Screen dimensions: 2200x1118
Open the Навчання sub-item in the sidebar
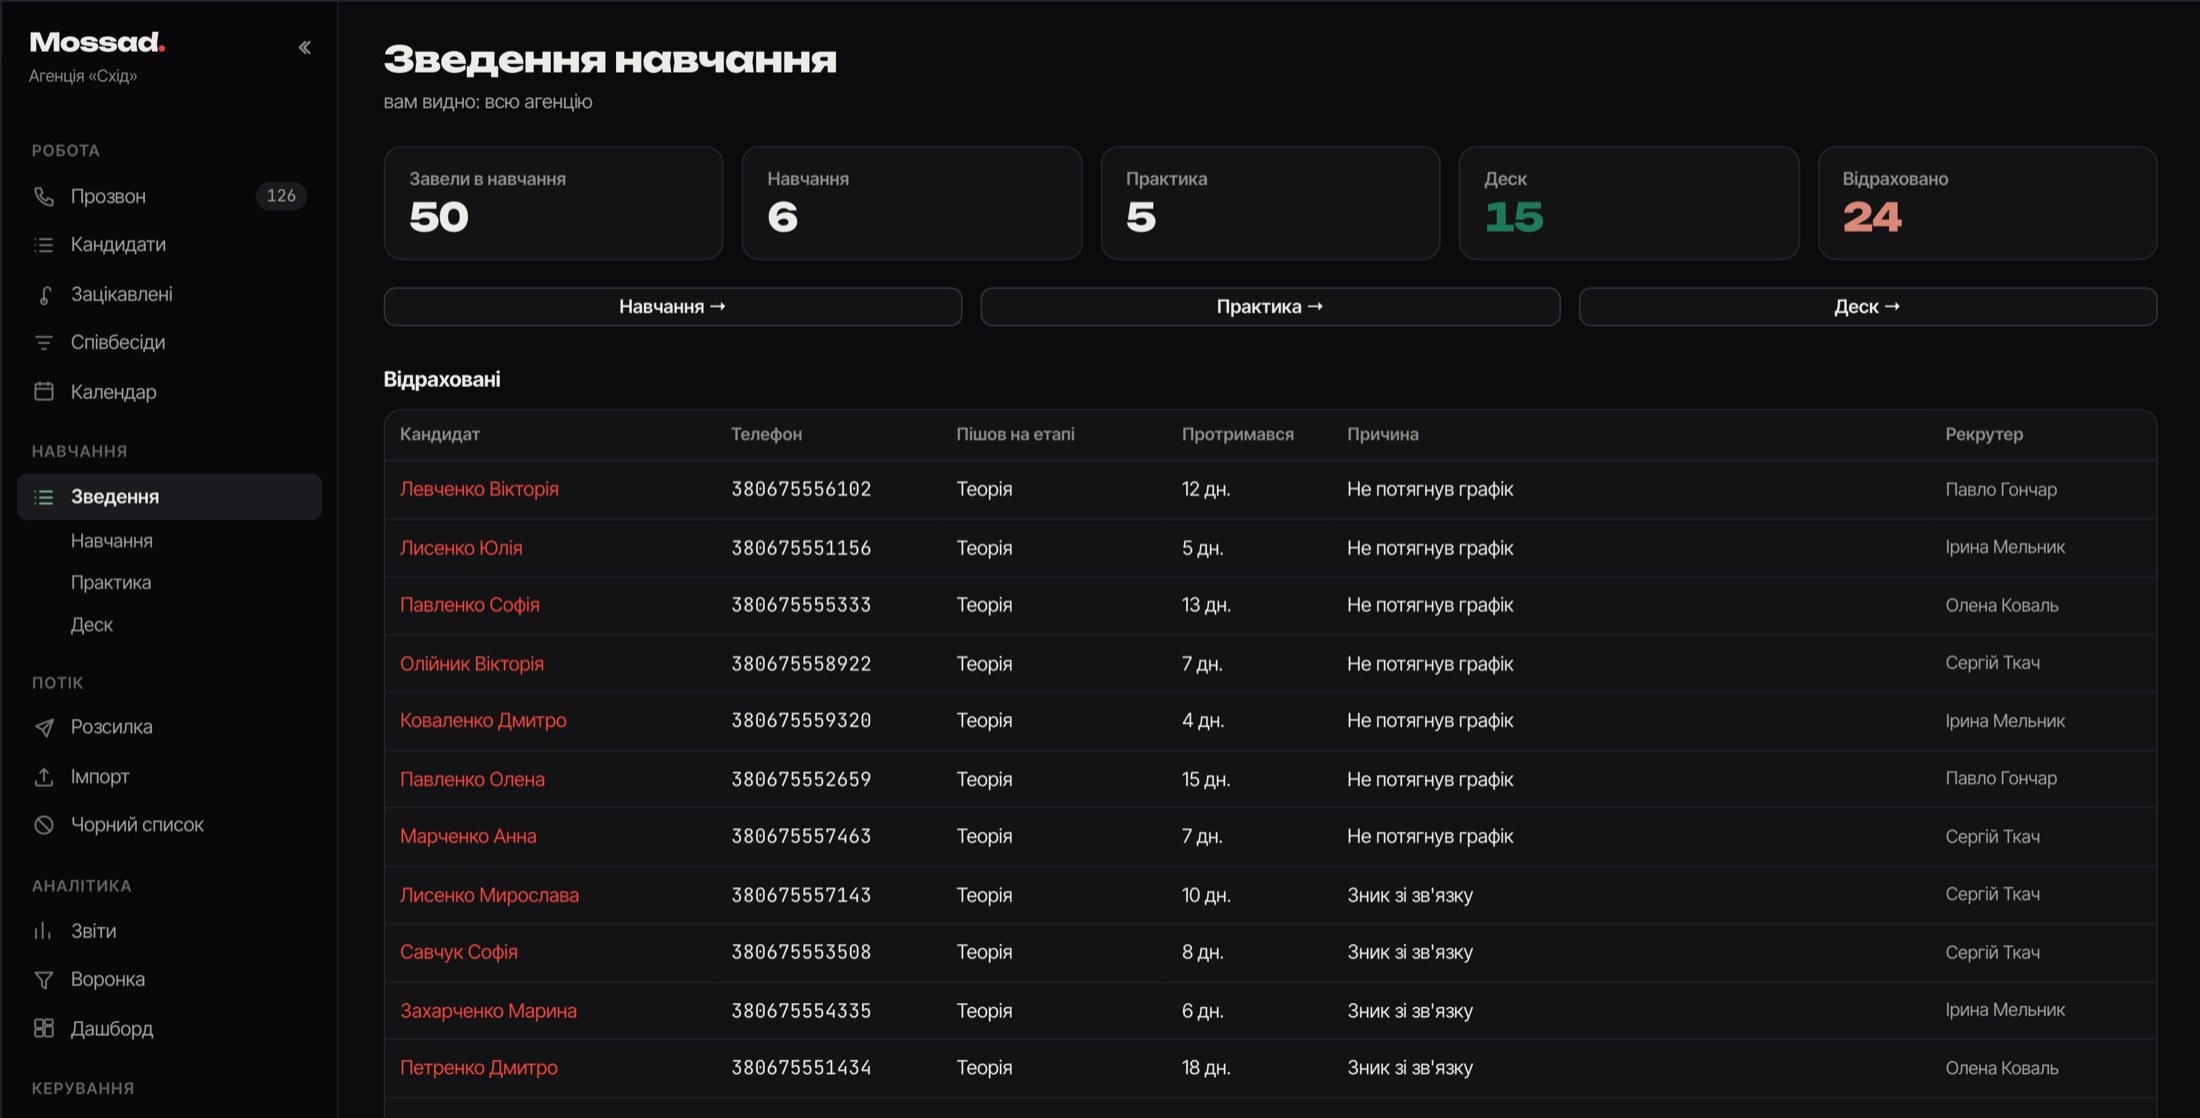[112, 541]
